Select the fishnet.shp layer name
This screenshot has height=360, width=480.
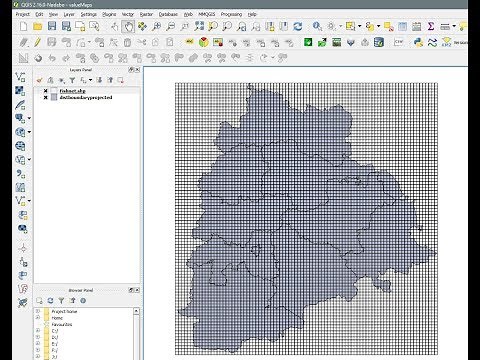tap(73, 91)
